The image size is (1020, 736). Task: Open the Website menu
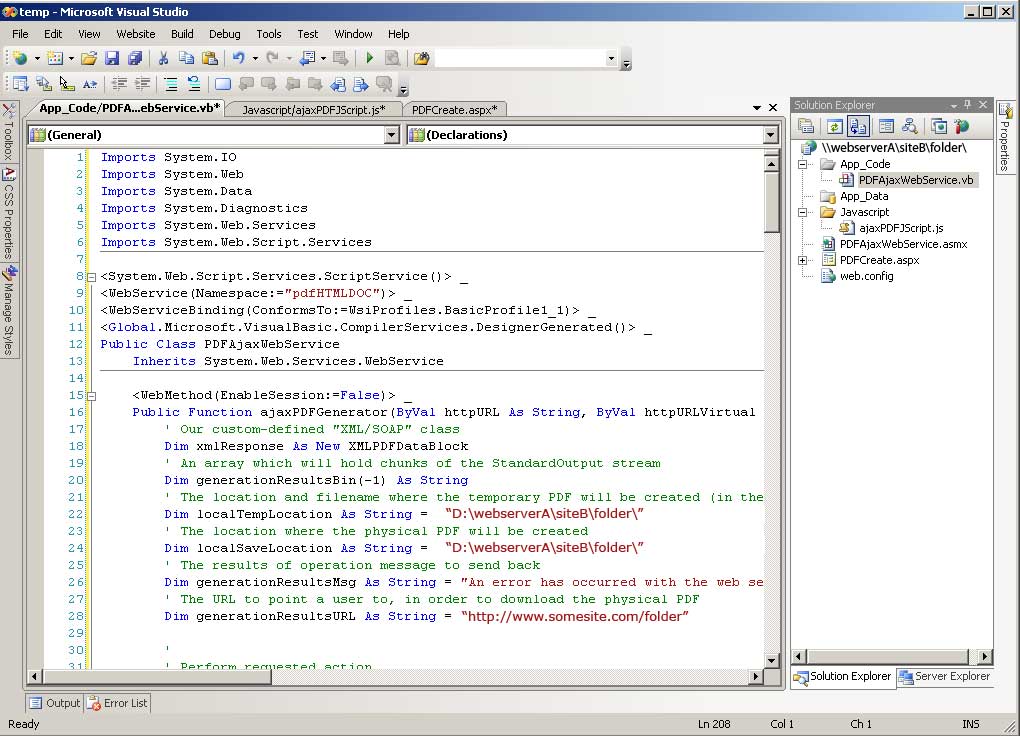(x=135, y=34)
